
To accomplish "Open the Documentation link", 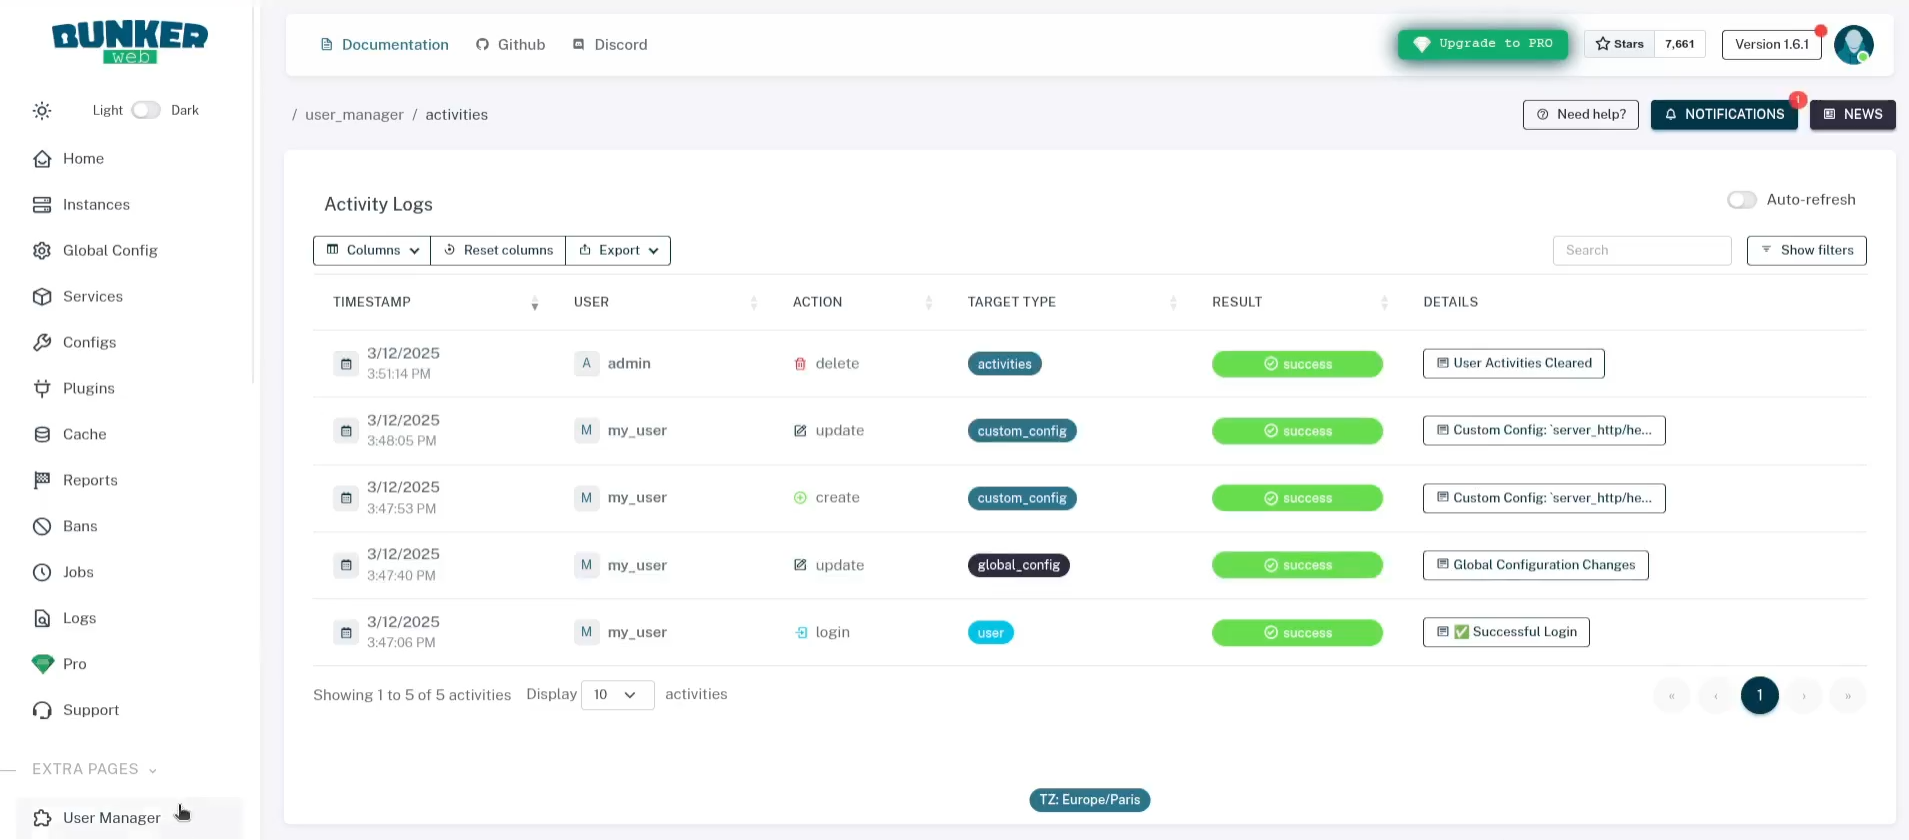I will click(384, 45).
